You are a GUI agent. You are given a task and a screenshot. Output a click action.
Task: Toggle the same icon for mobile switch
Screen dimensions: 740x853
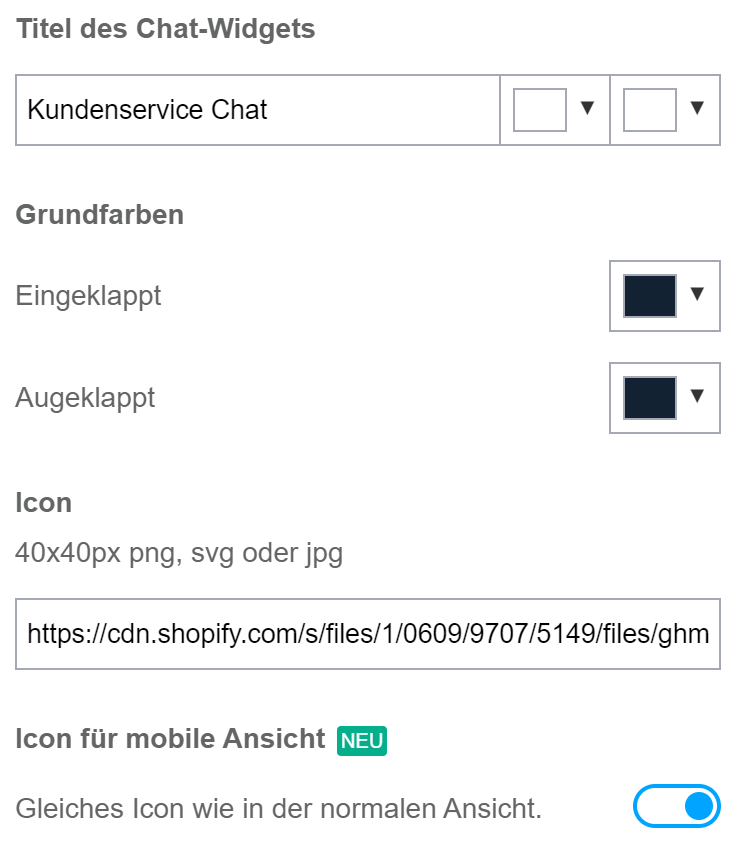click(676, 806)
